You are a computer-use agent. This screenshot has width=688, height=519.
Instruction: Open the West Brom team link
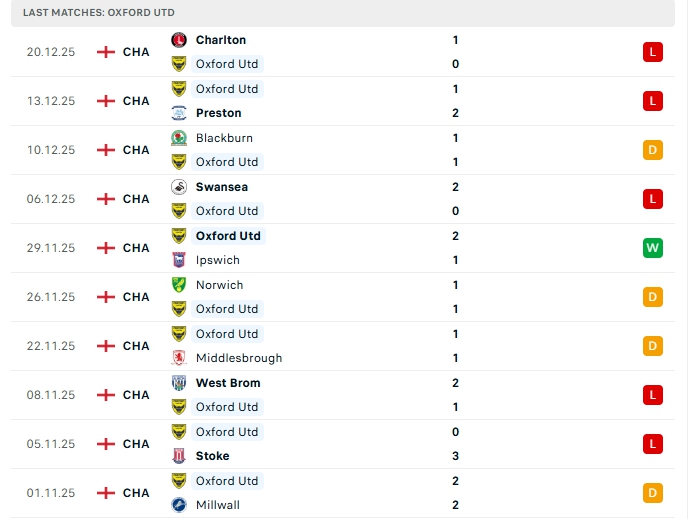click(x=228, y=383)
